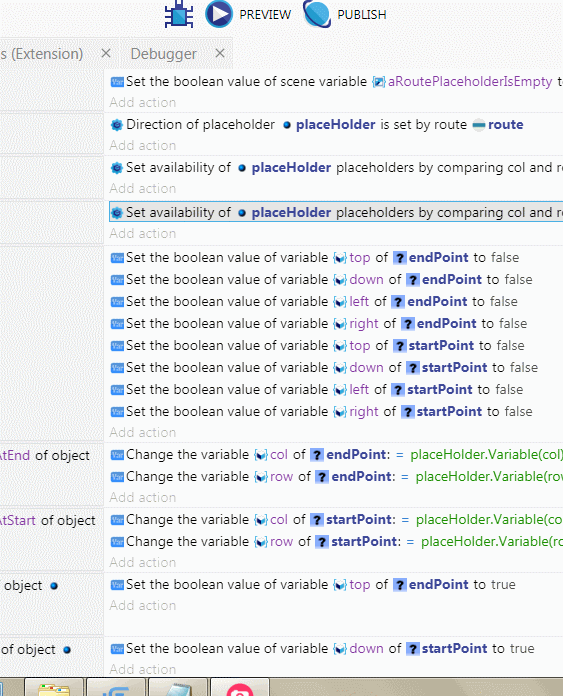Click Add action below right of startPoint

143,432
